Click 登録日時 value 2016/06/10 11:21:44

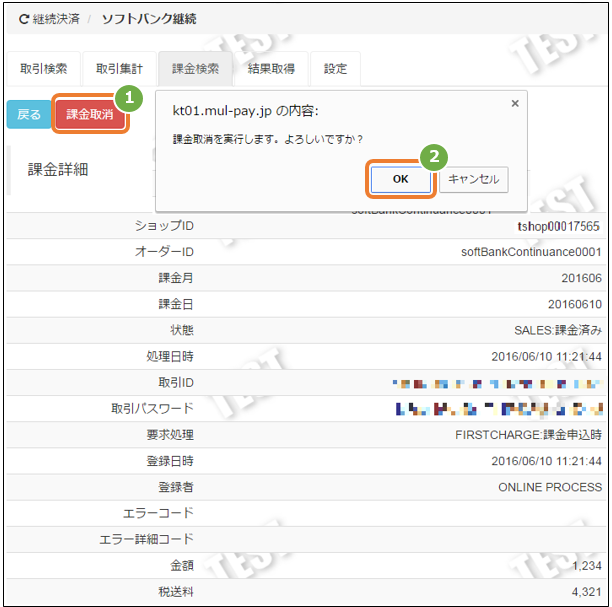click(546, 461)
